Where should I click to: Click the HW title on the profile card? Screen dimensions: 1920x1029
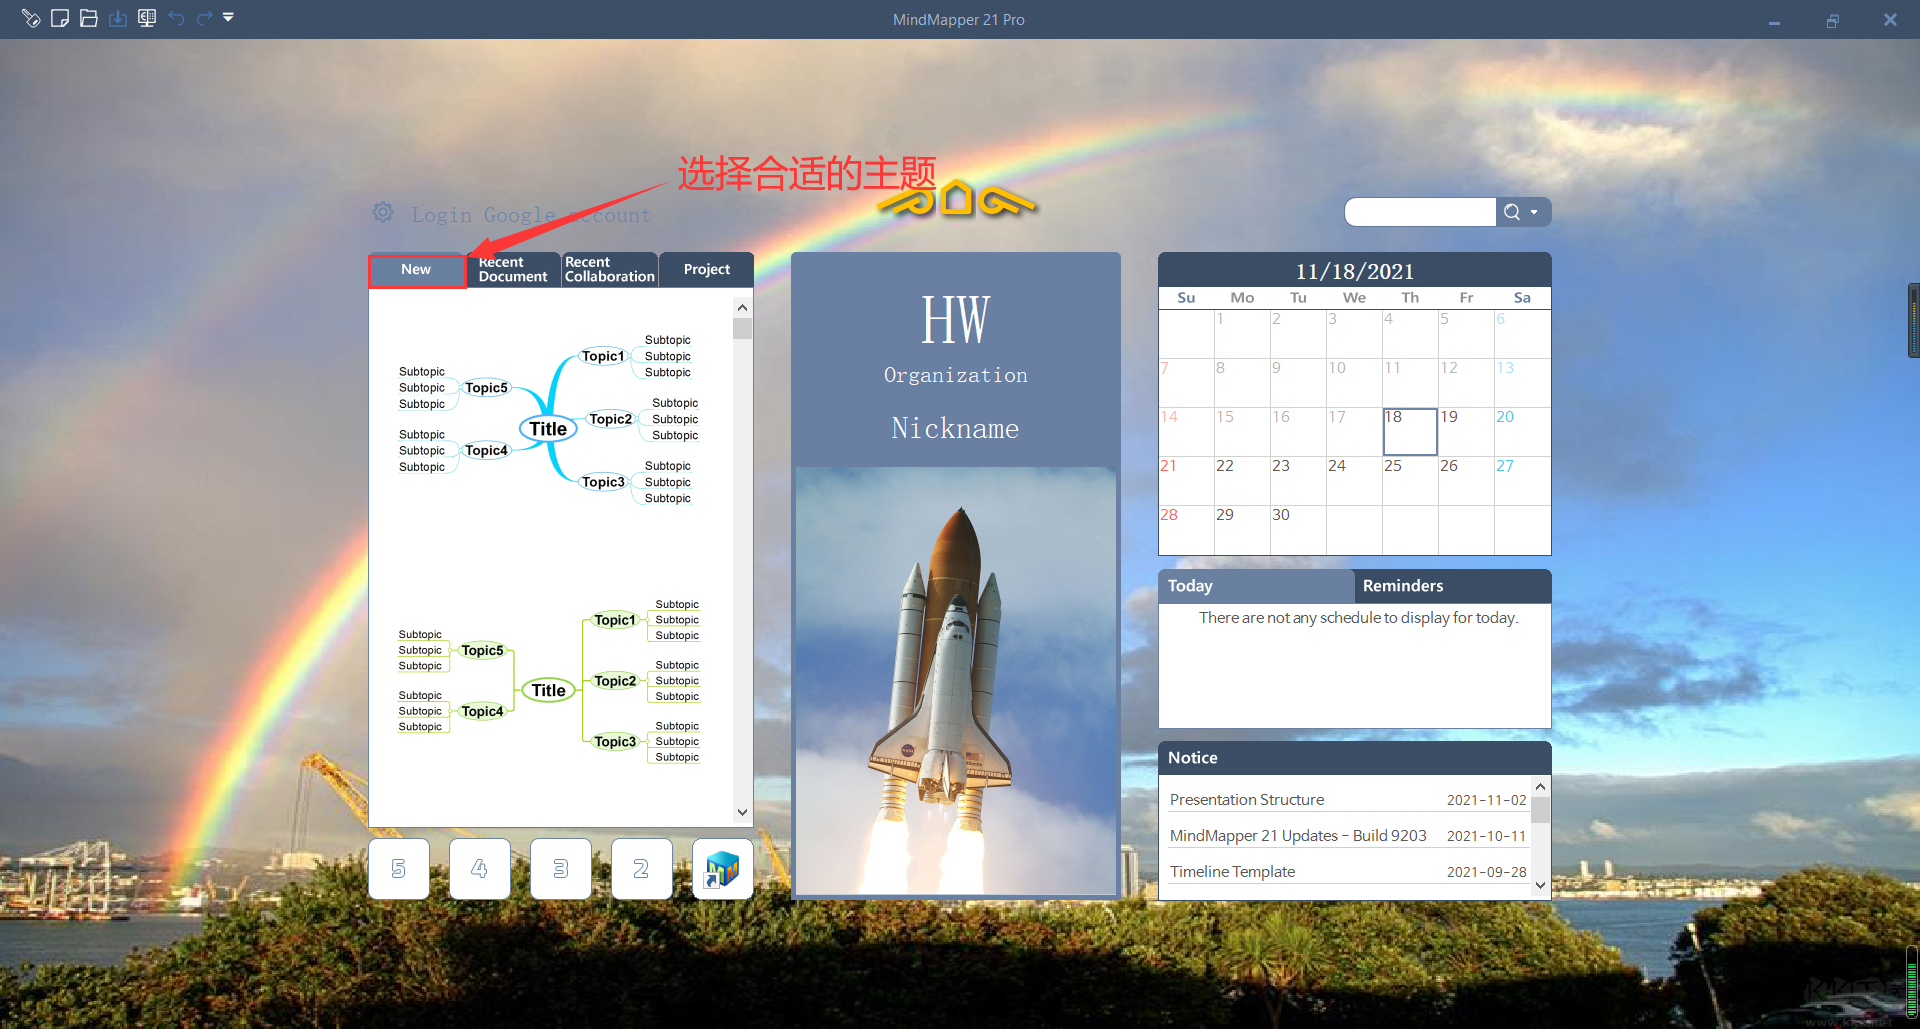956,320
